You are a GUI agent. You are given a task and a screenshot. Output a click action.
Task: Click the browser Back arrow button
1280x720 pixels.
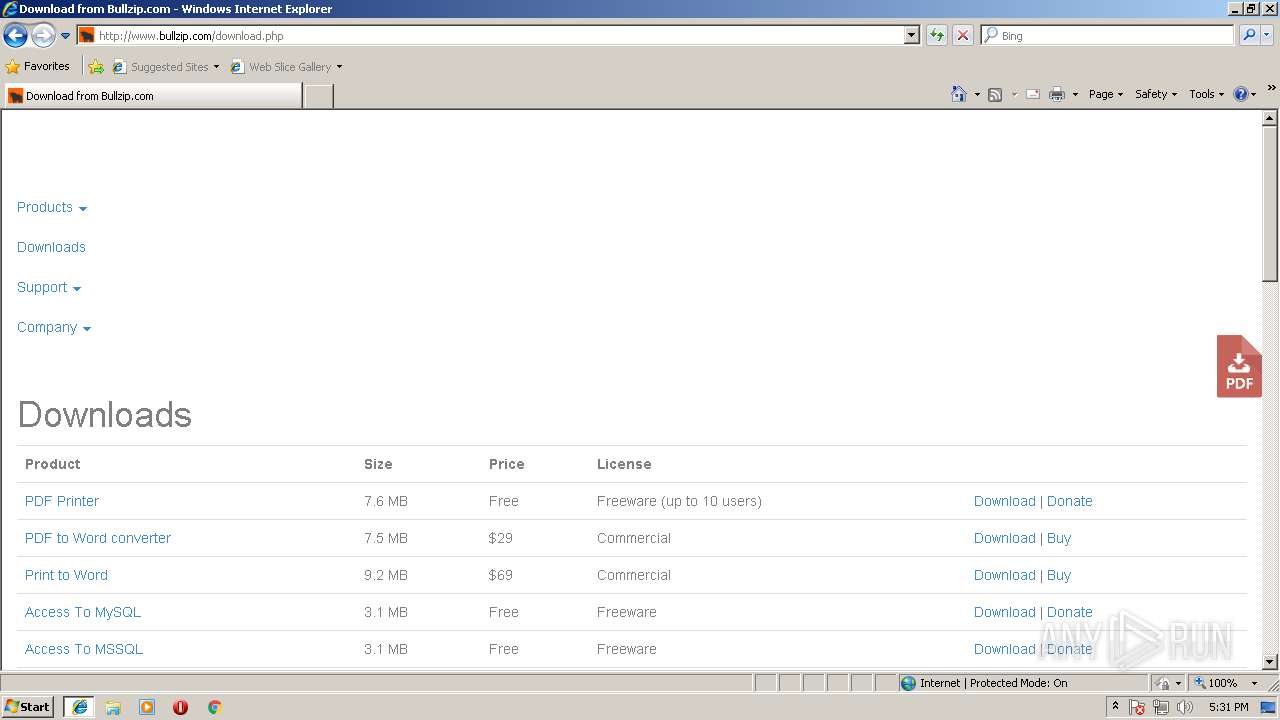coord(15,36)
